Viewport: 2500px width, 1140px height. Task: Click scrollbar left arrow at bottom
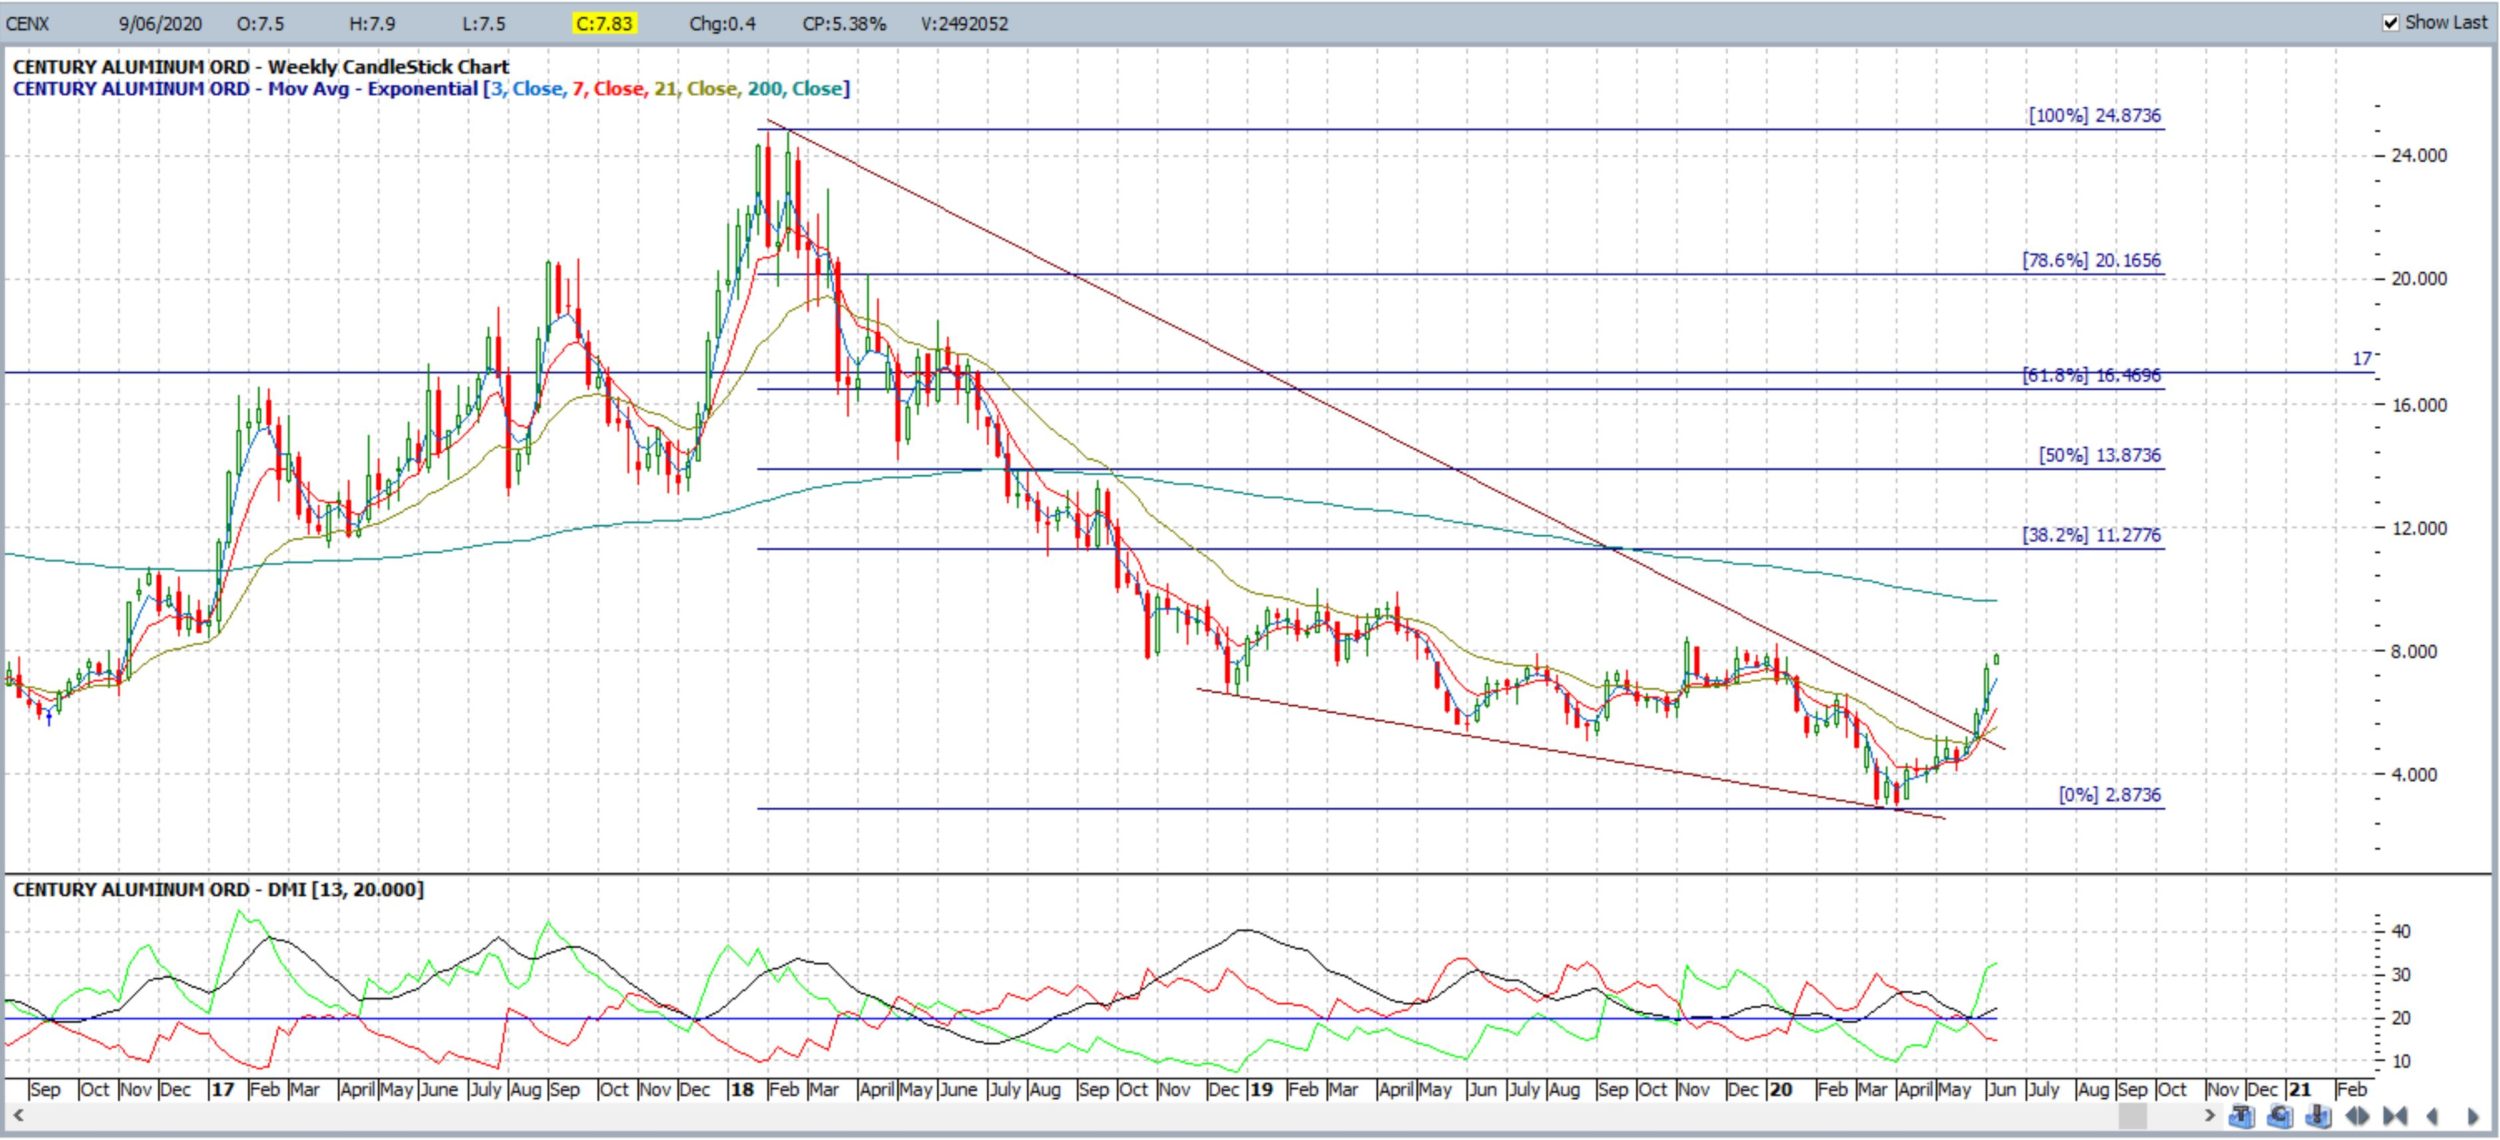tap(17, 1115)
